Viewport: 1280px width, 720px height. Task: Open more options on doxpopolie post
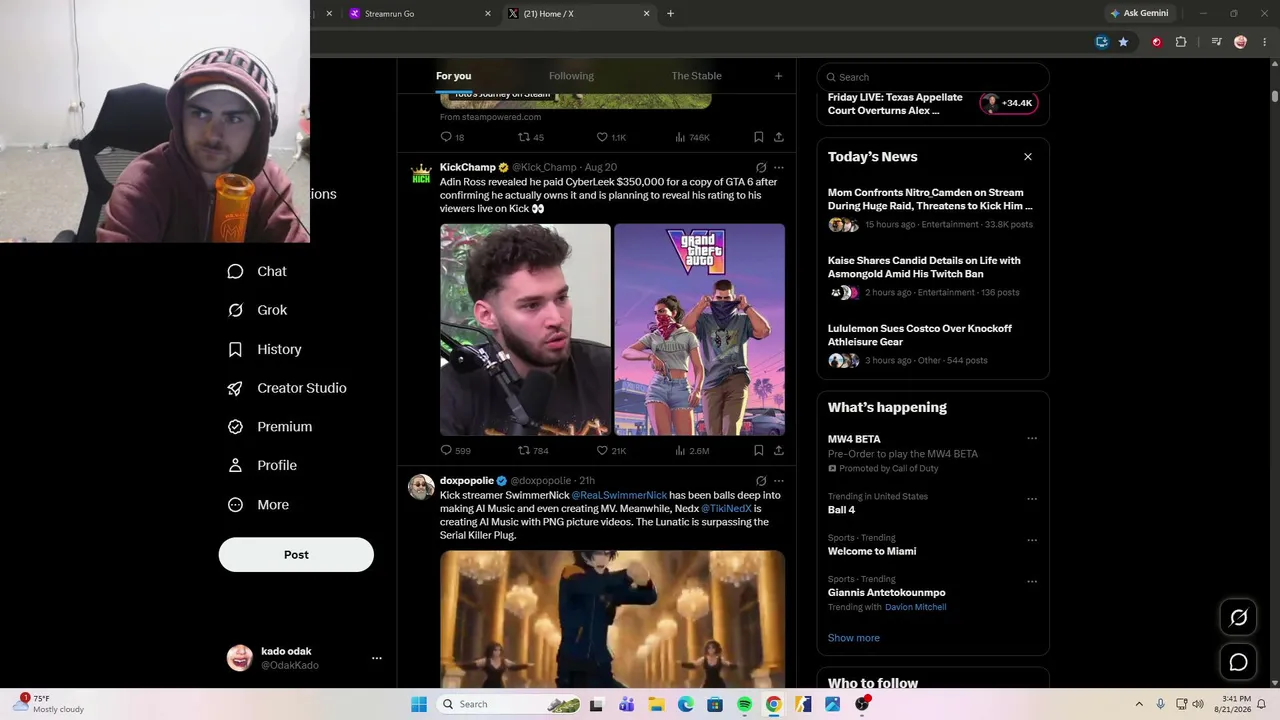[x=779, y=481]
